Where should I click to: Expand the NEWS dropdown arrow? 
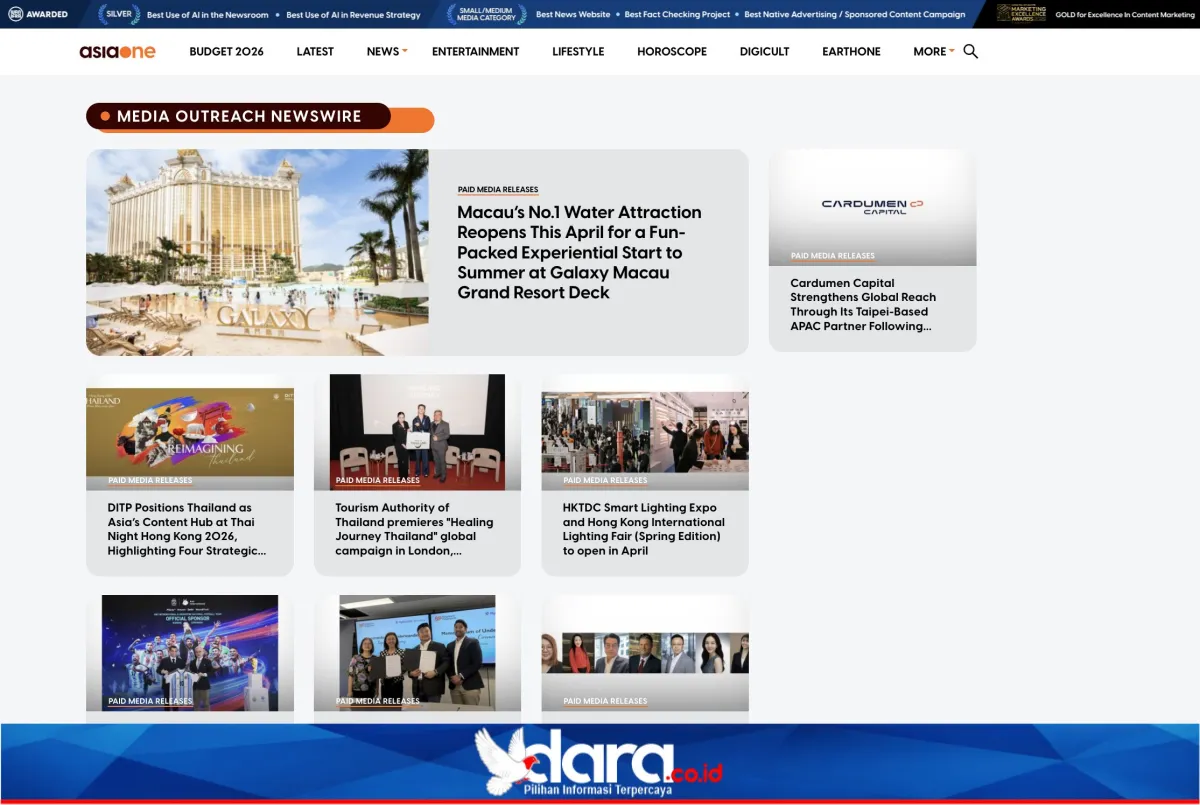coord(405,51)
